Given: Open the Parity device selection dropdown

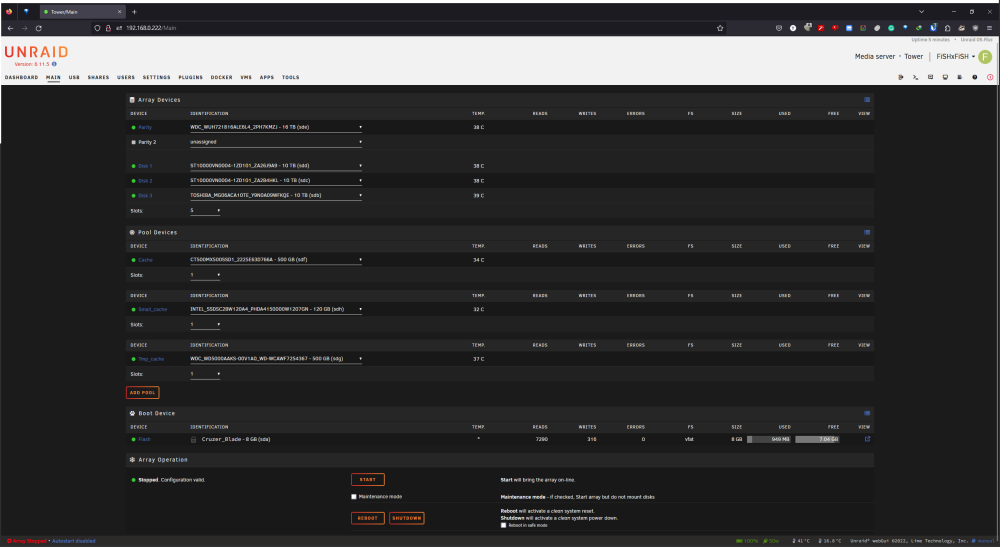Looking at the screenshot, I should 276,127.
